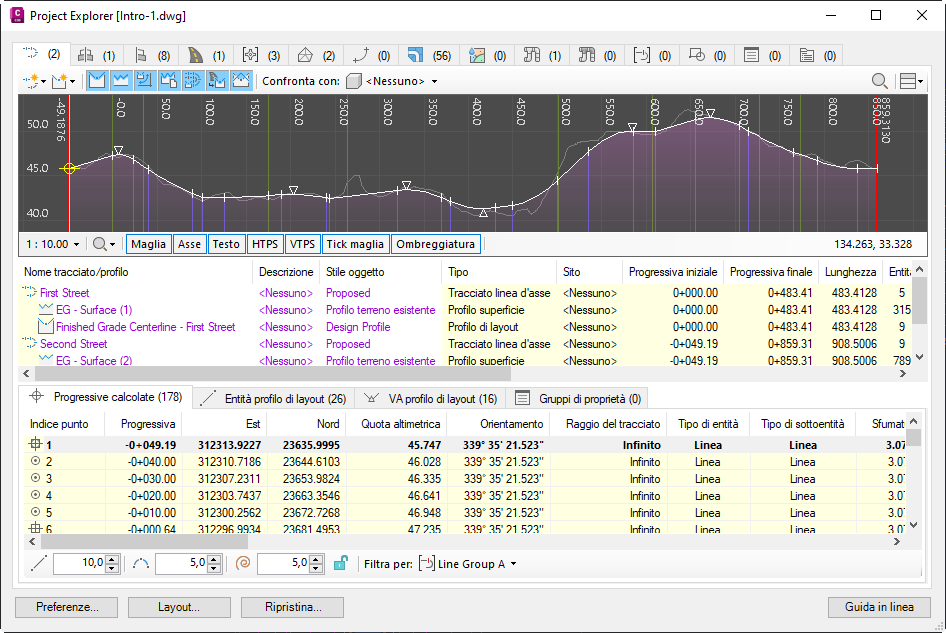This screenshot has width=946, height=633.
Task: Switch to Progressive calcolate (178) tab
Action: tap(106, 397)
